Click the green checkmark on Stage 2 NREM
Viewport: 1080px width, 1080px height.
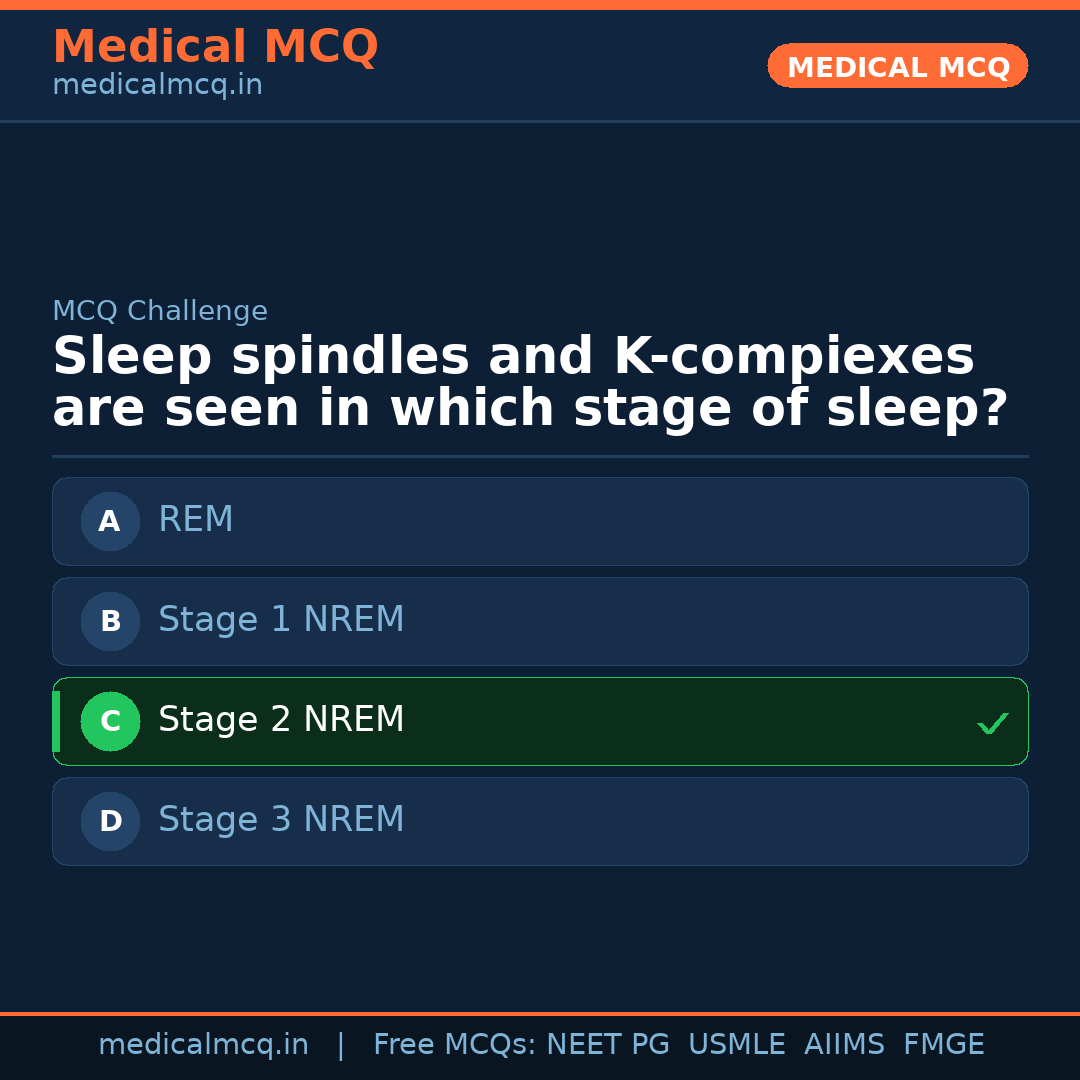pyautogui.click(x=992, y=723)
